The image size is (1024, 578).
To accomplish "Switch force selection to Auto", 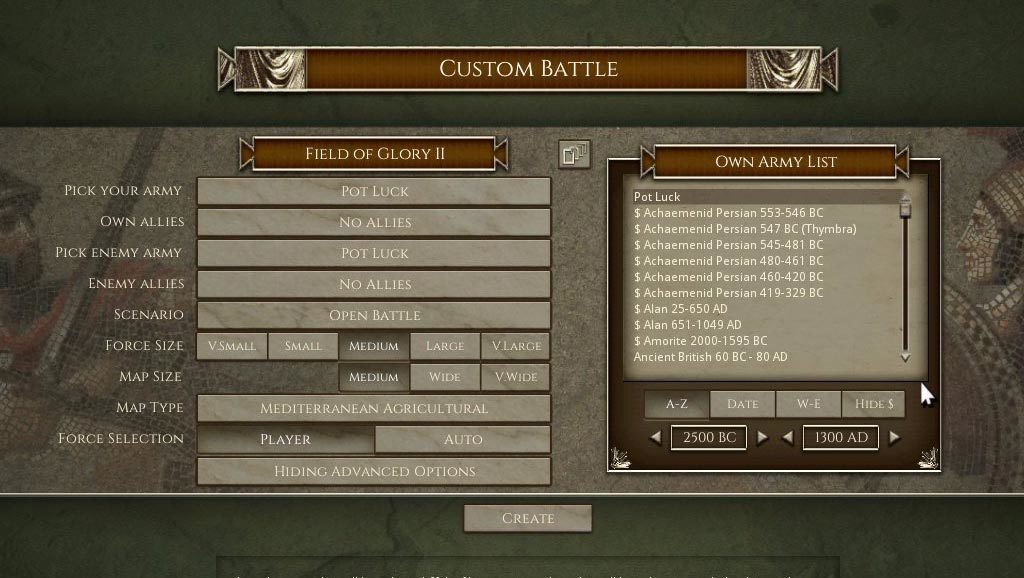I will (462, 440).
